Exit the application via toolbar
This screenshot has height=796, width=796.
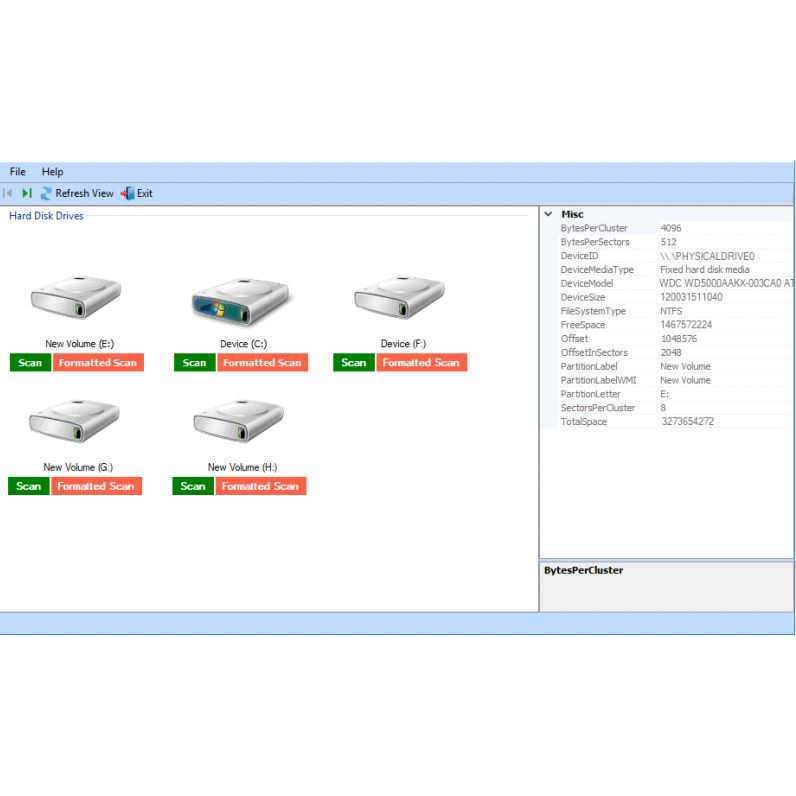[137, 193]
